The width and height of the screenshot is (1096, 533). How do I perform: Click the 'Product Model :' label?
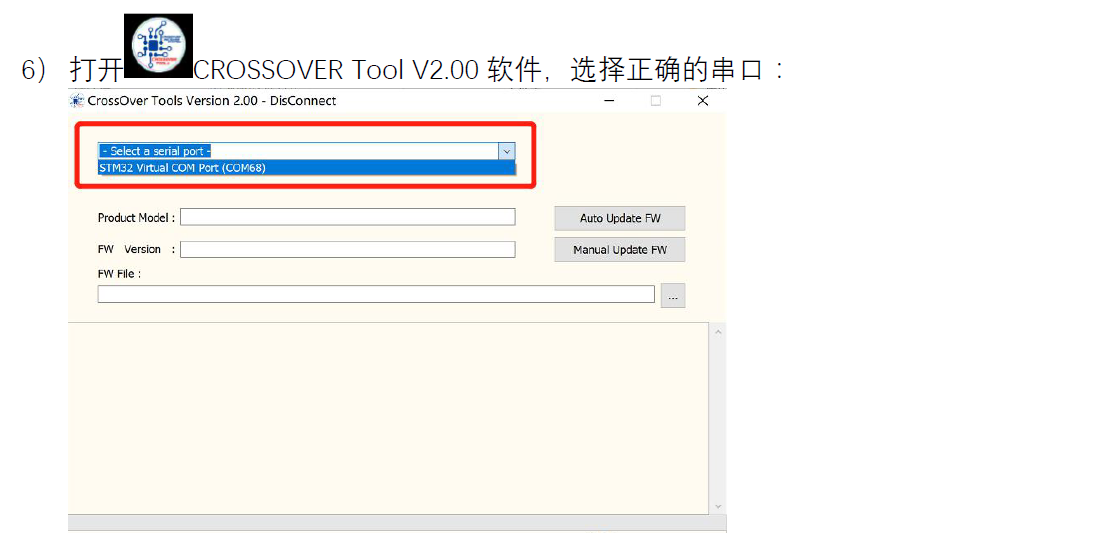click(136, 217)
